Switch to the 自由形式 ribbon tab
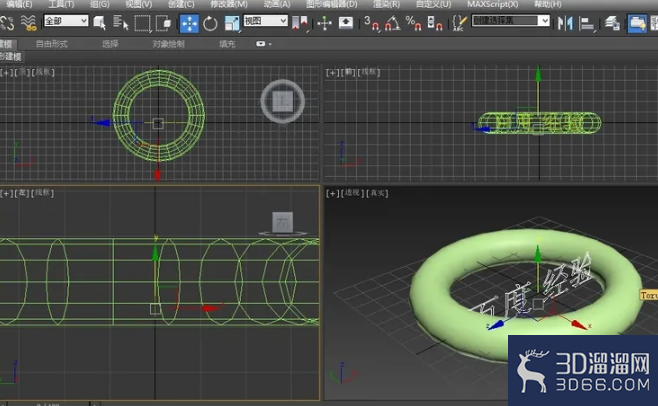 tap(52, 44)
